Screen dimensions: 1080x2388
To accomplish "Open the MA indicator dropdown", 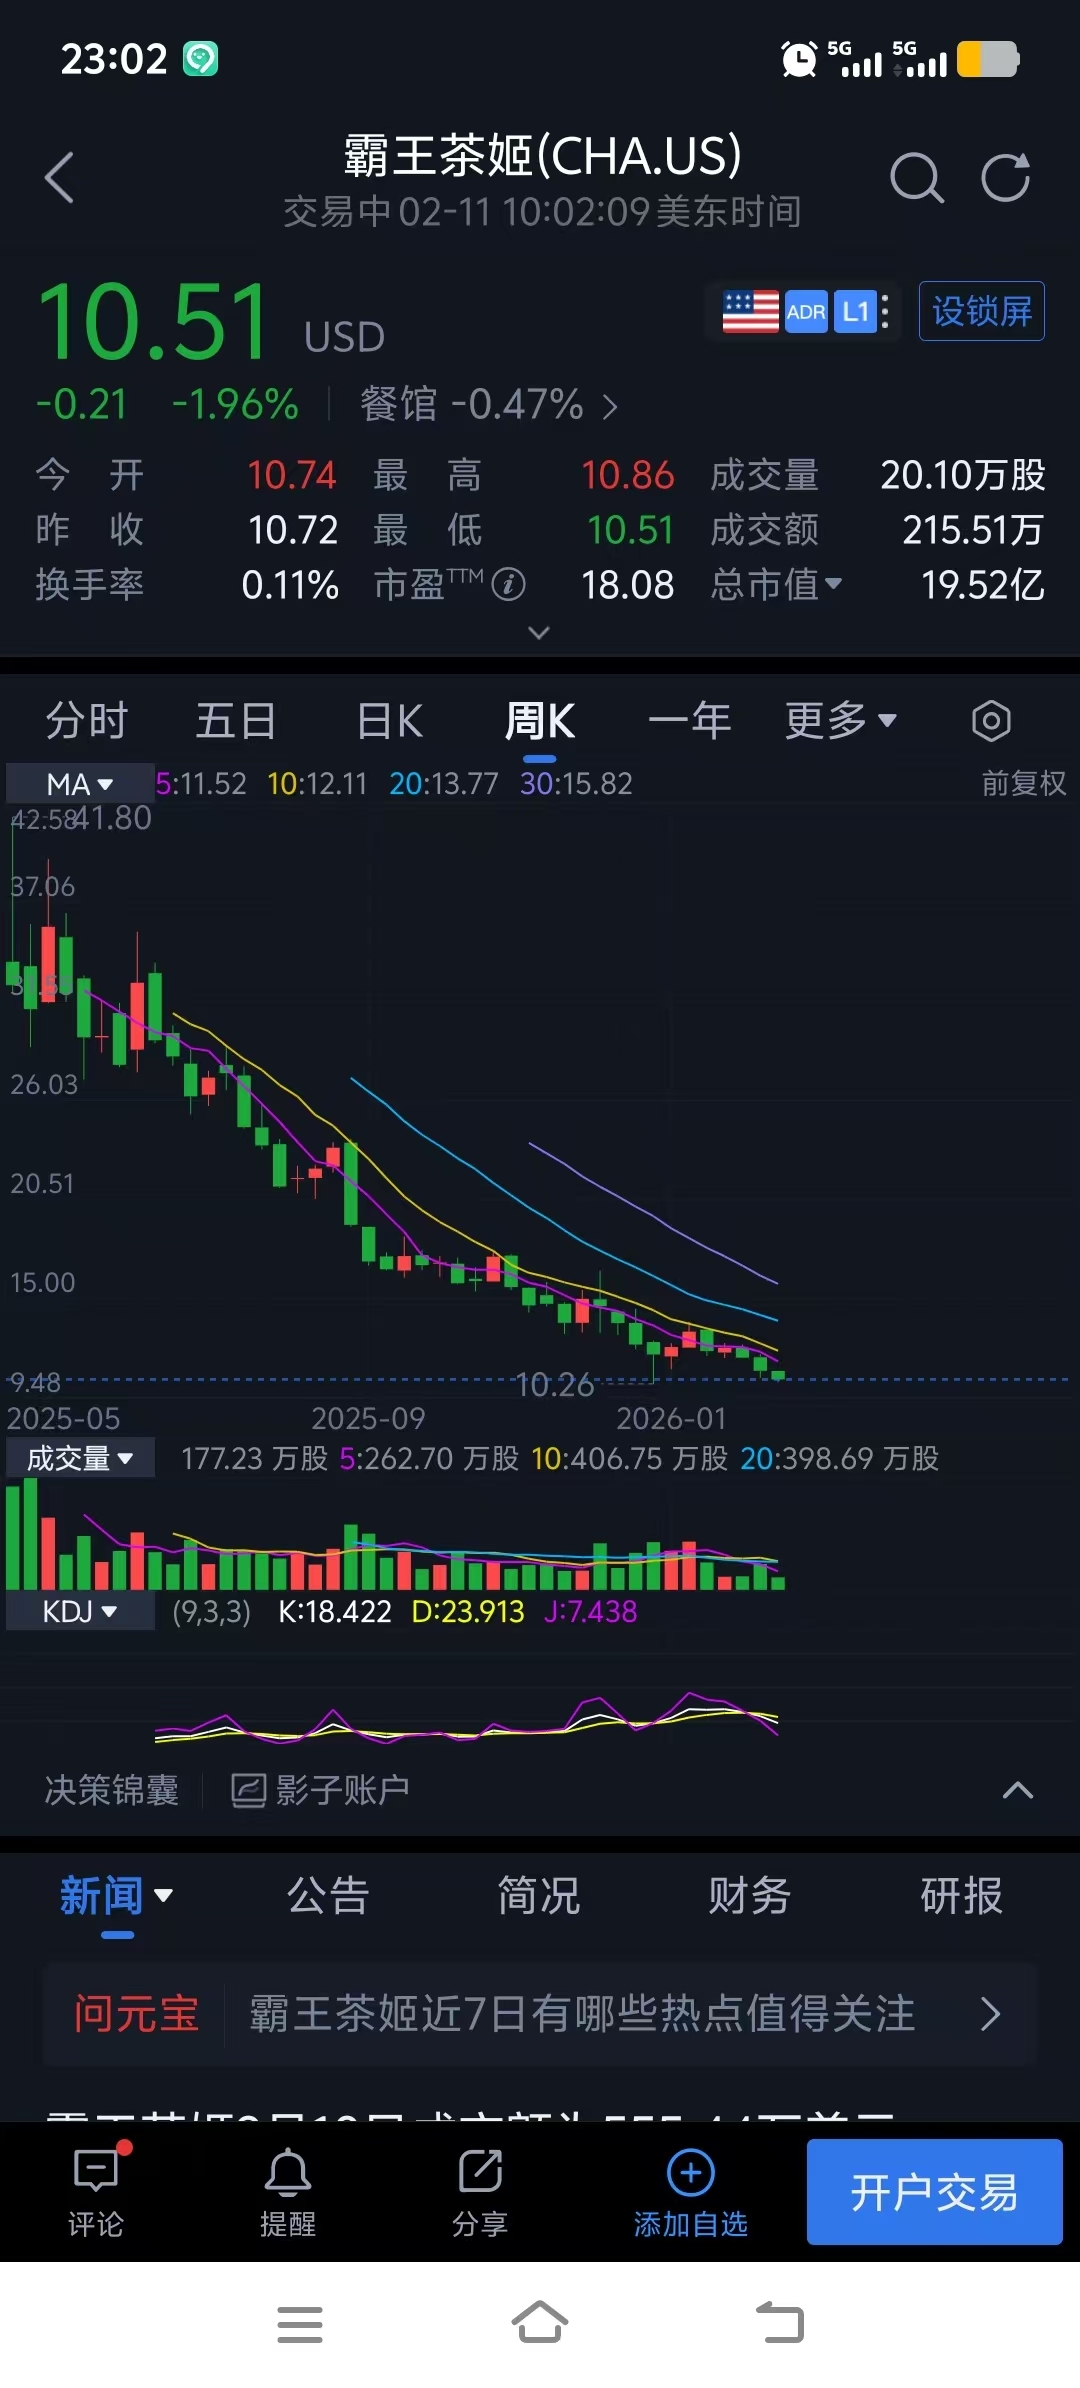I will [x=80, y=784].
